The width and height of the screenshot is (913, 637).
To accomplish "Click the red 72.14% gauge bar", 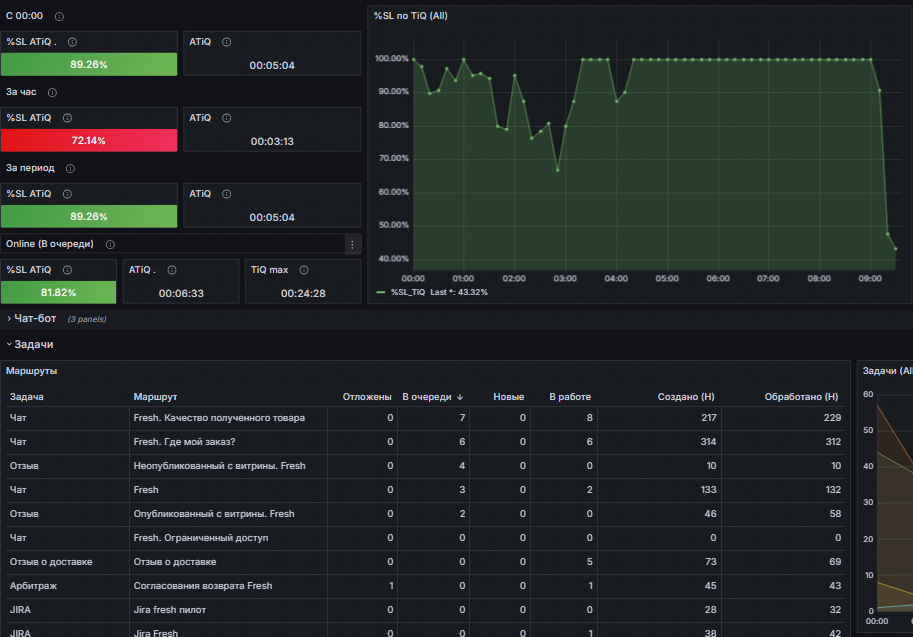I will (x=89, y=140).
